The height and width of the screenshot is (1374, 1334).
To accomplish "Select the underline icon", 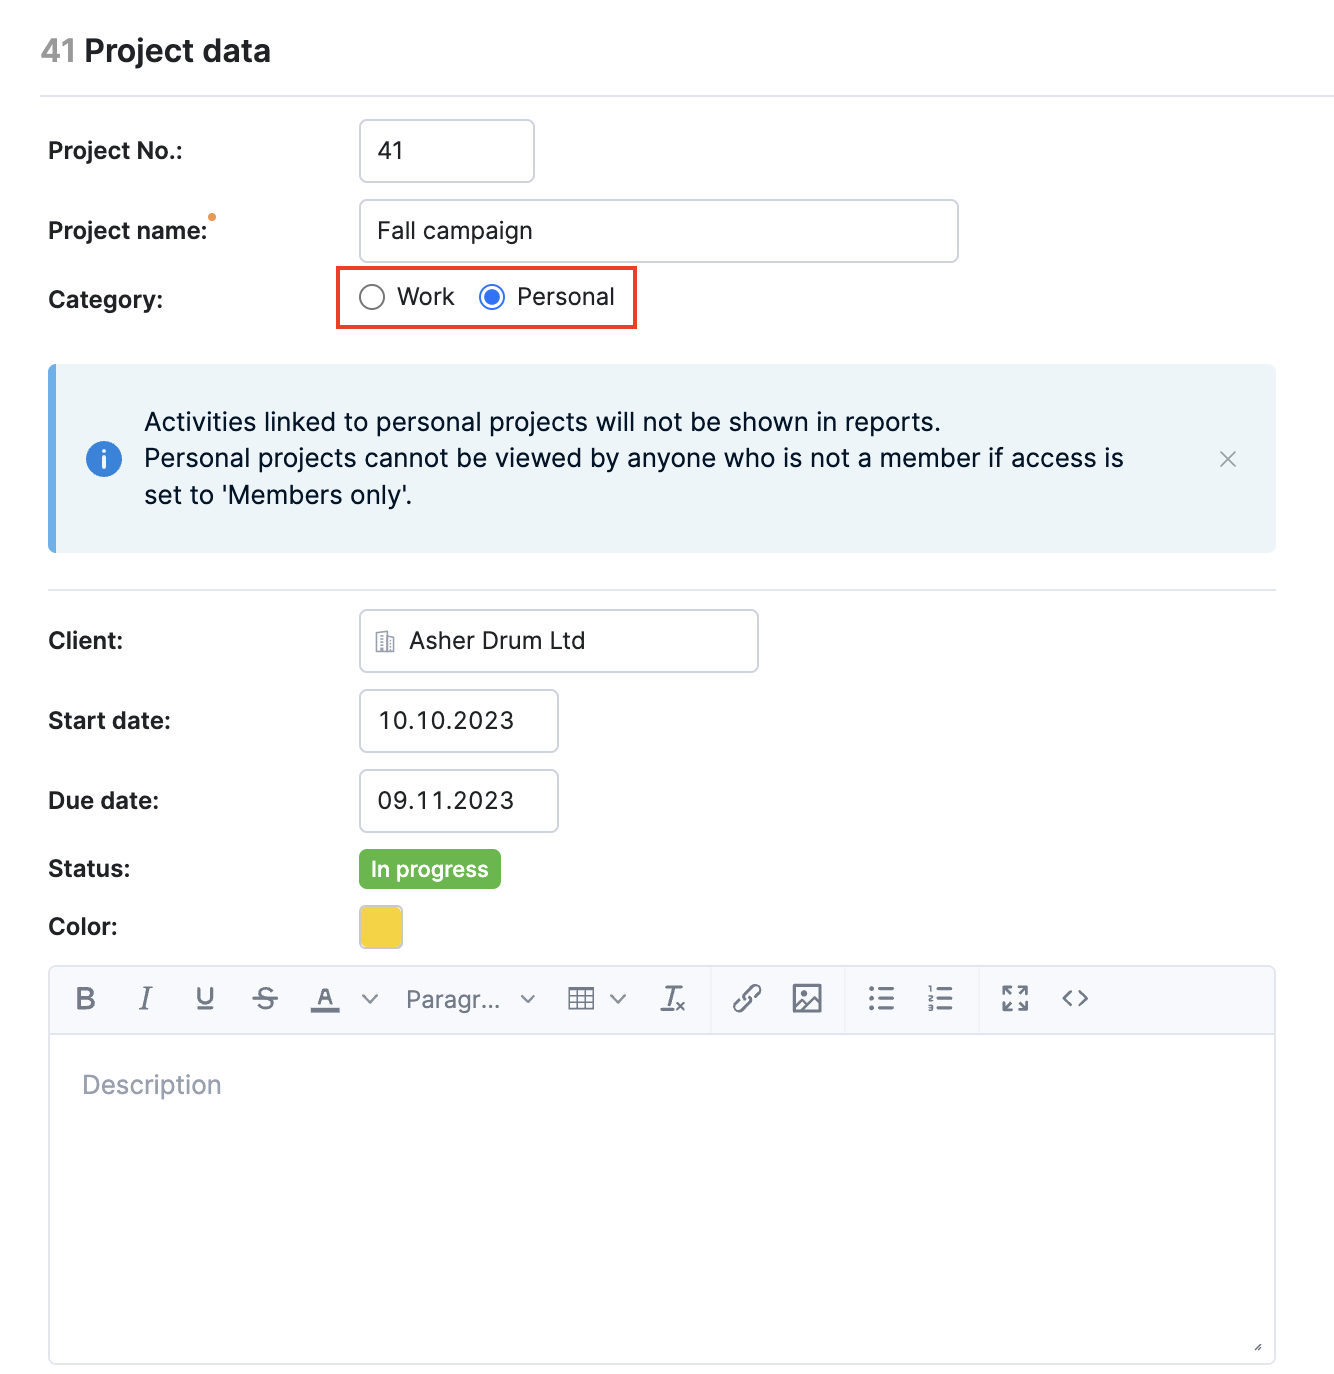I will pyautogui.click(x=206, y=998).
